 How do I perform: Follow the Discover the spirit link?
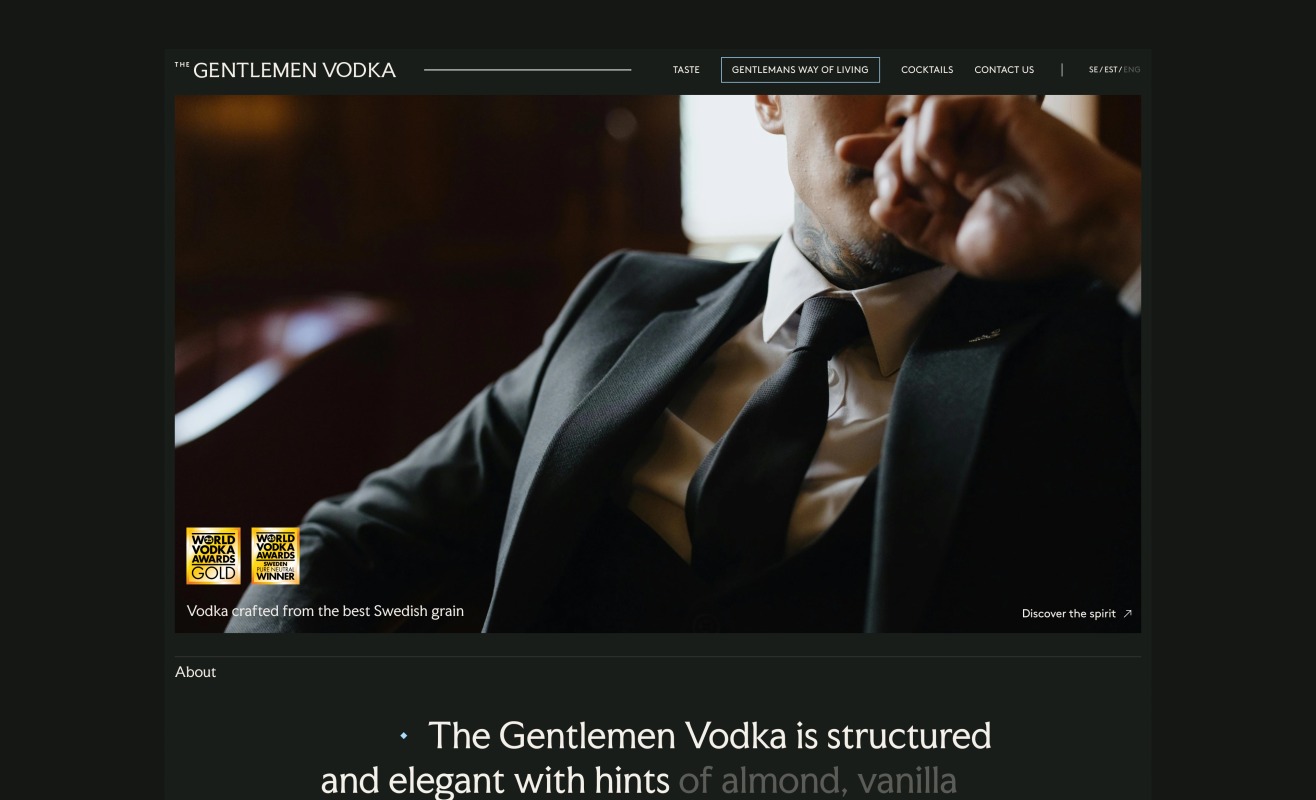(1069, 614)
